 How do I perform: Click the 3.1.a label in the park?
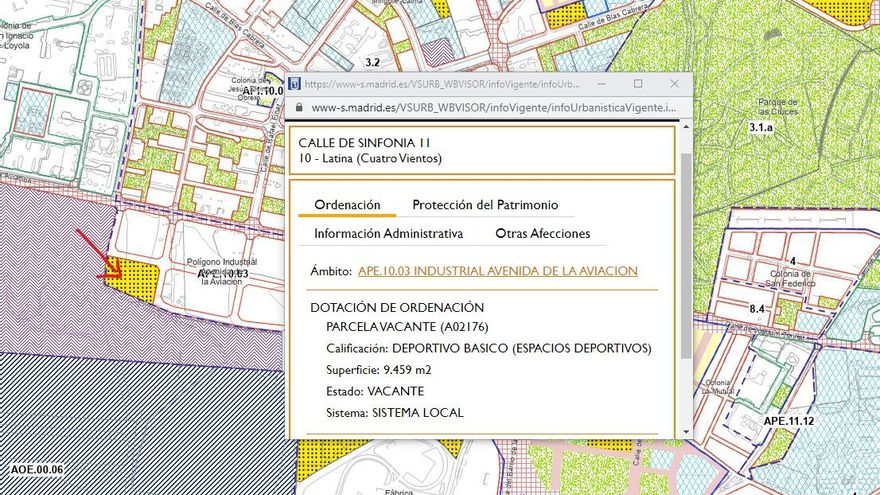point(760,127)
